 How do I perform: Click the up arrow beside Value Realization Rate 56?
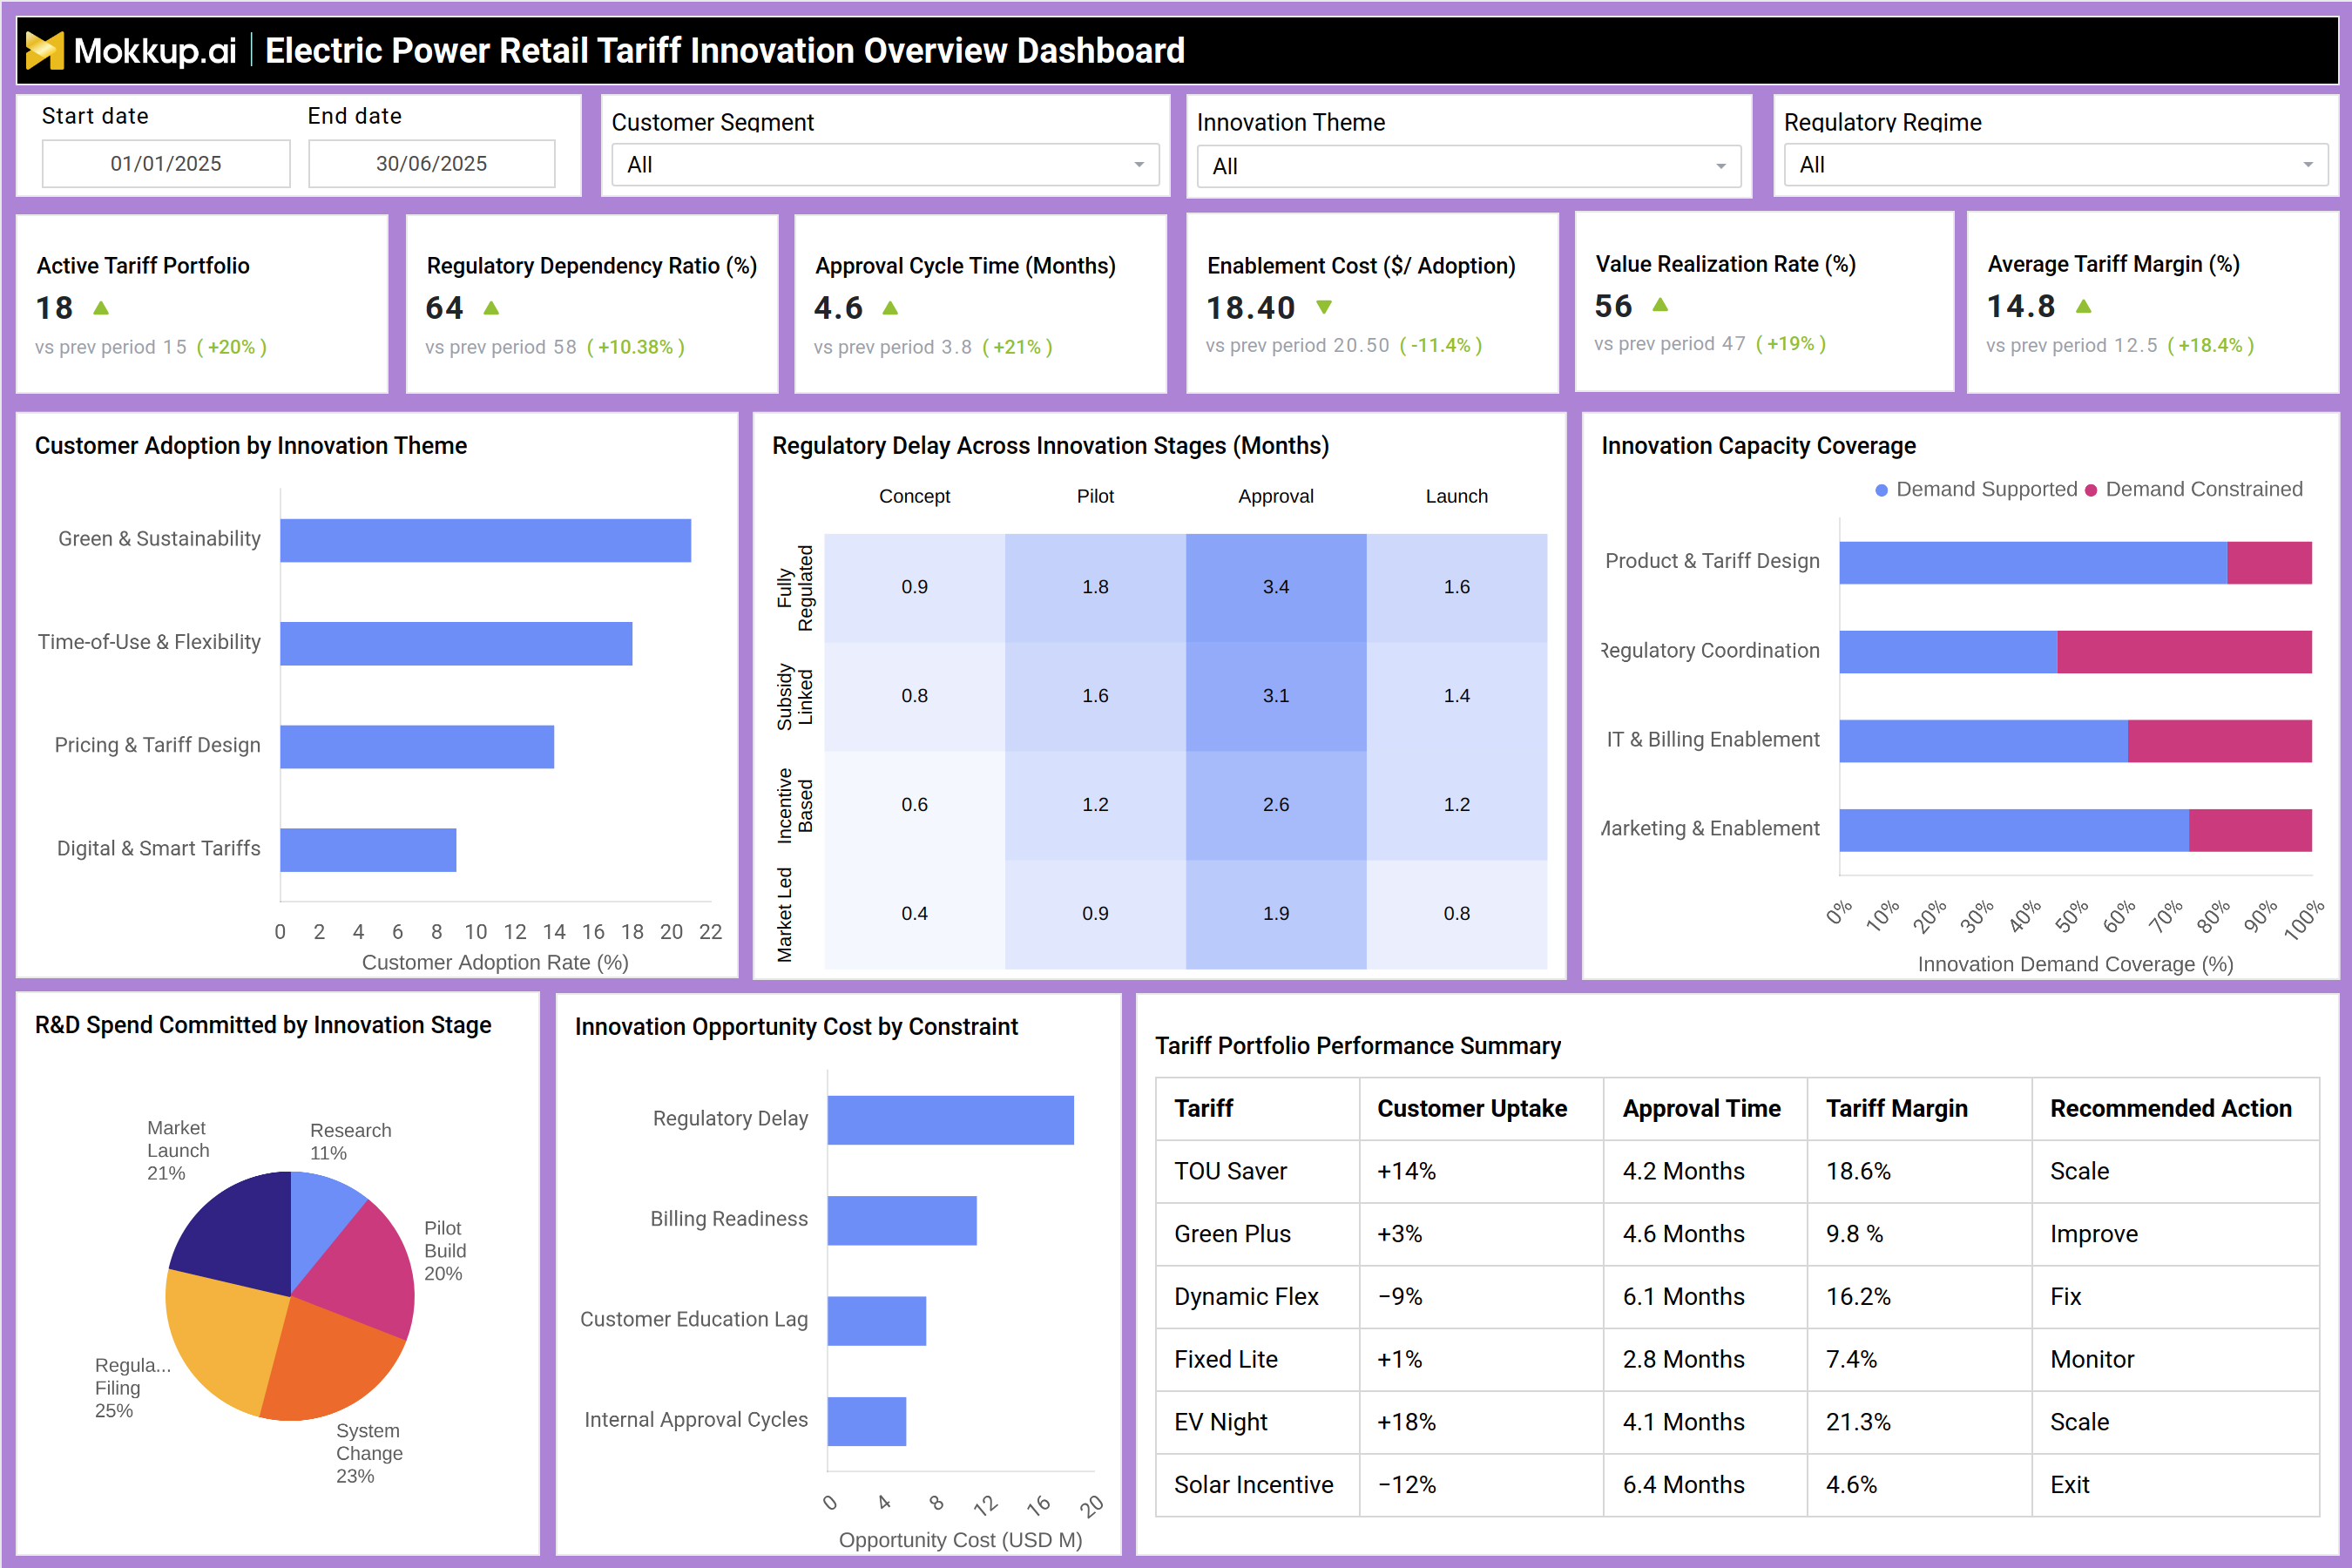click(x=1660, y=304)
